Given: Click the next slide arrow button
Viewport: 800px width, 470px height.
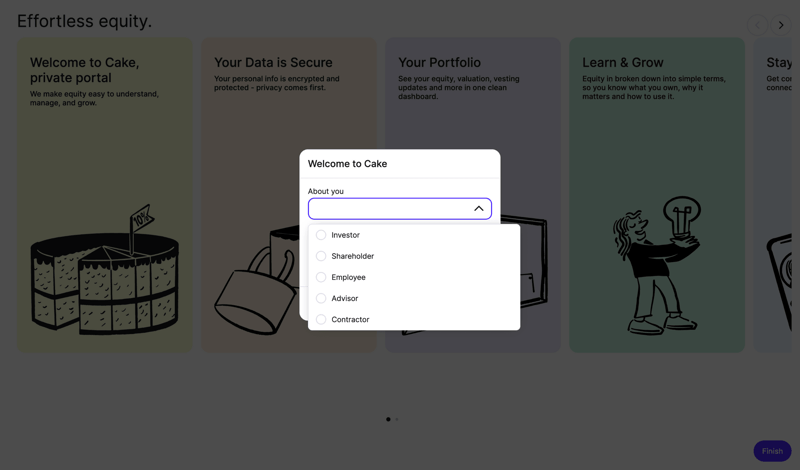Looking at the screenshot, I should pos(781,25).
